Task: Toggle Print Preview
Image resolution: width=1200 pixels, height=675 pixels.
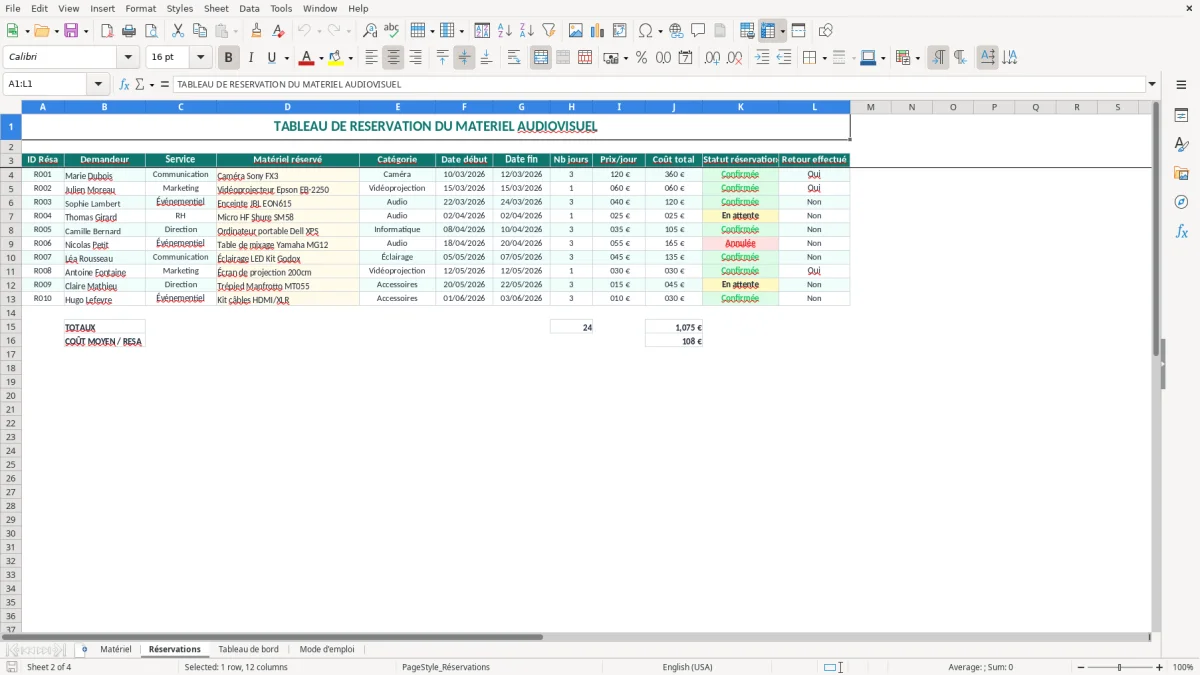Action: pyautogui.click(x=149, y=31)
